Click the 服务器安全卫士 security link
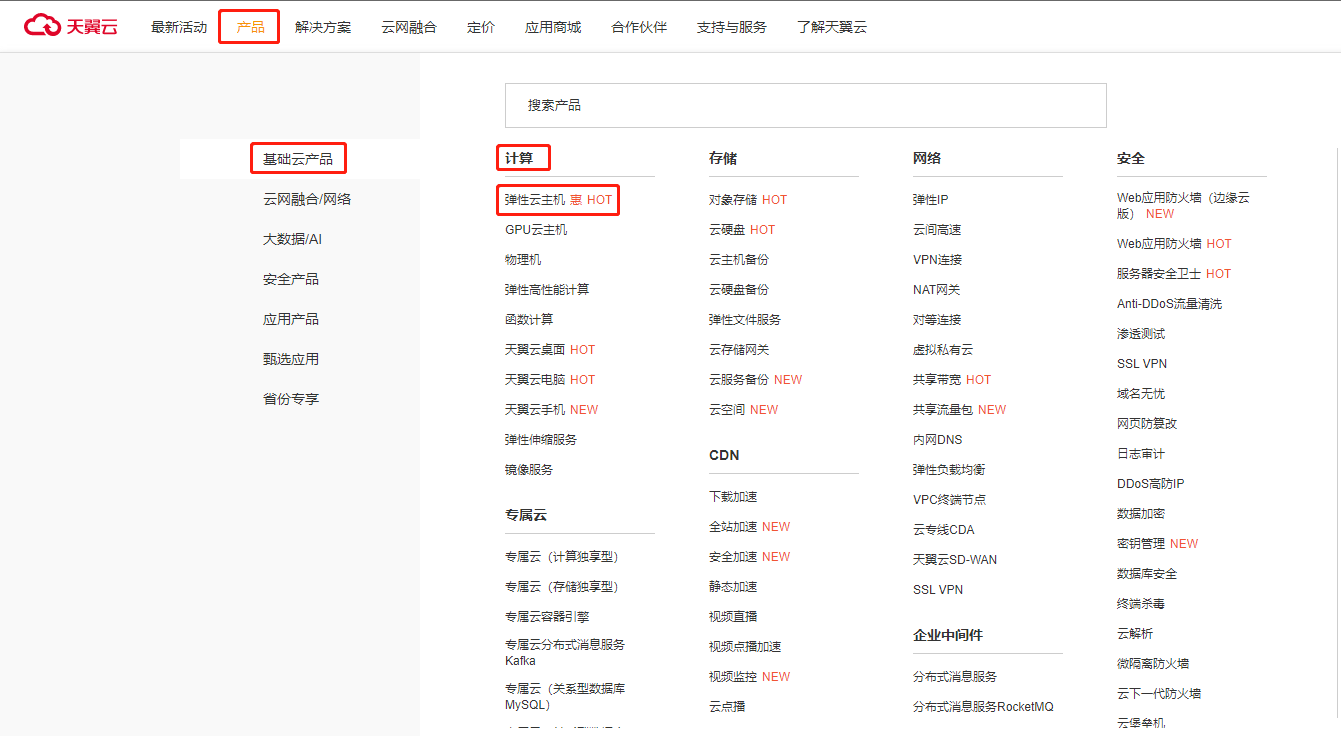Screen dimensions: 1341x736 (1158, 274)
